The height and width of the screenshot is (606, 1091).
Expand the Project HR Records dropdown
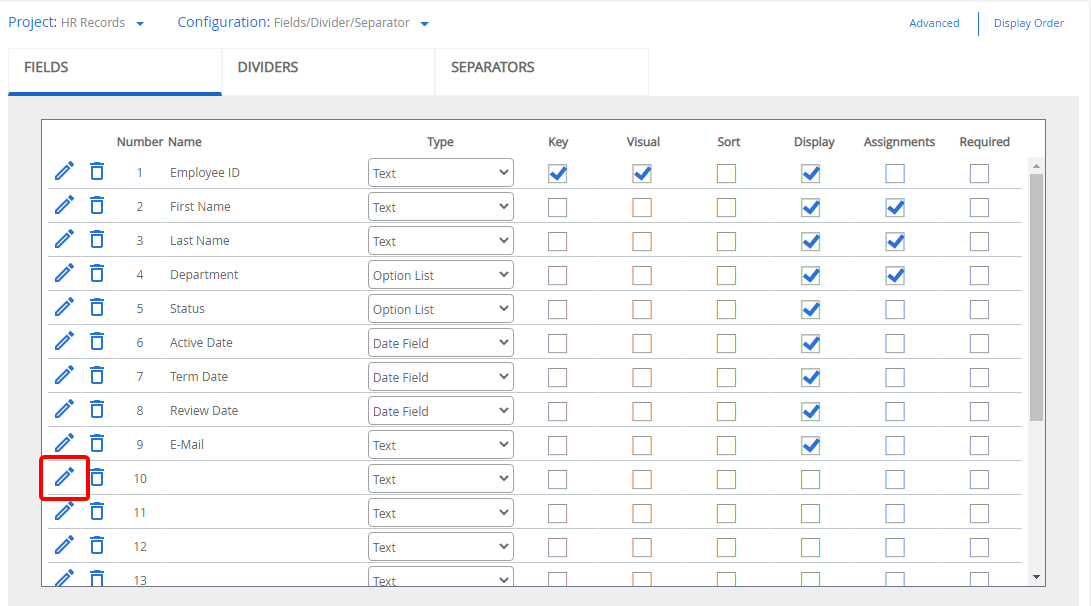140,24
